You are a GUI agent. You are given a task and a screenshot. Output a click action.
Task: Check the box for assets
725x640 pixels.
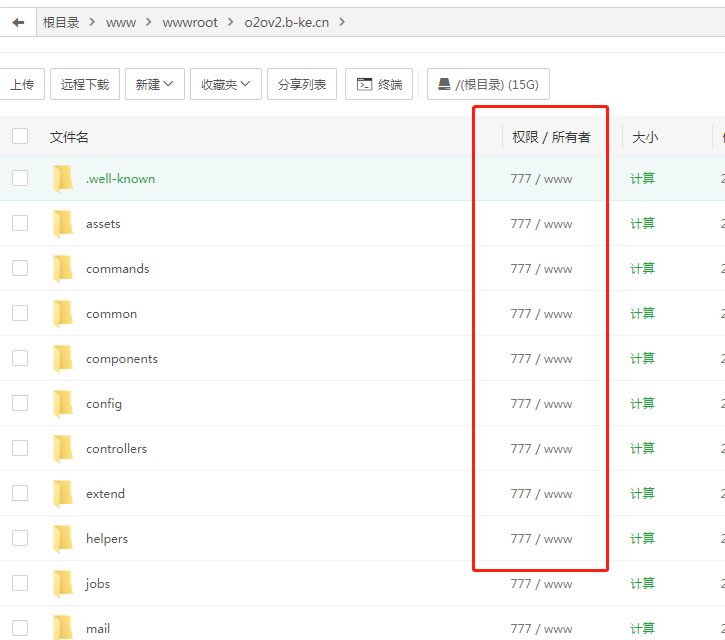click(20, 223)
